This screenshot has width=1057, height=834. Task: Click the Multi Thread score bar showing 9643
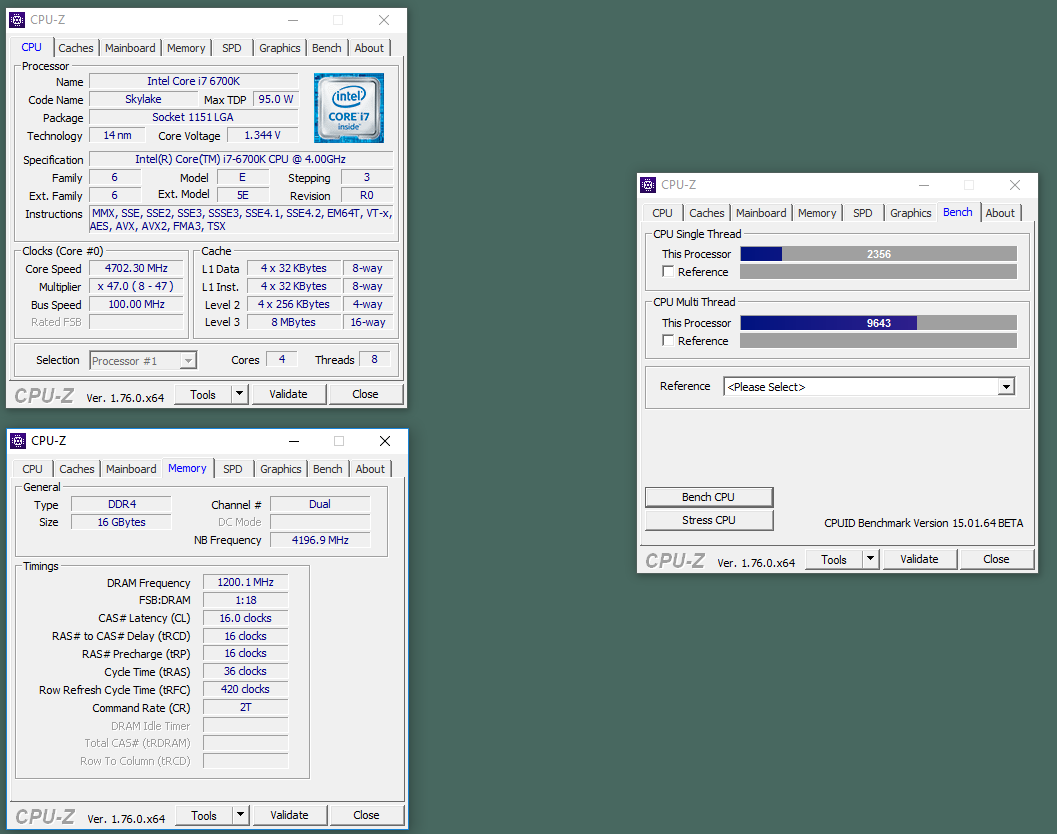tap(878, 323)
